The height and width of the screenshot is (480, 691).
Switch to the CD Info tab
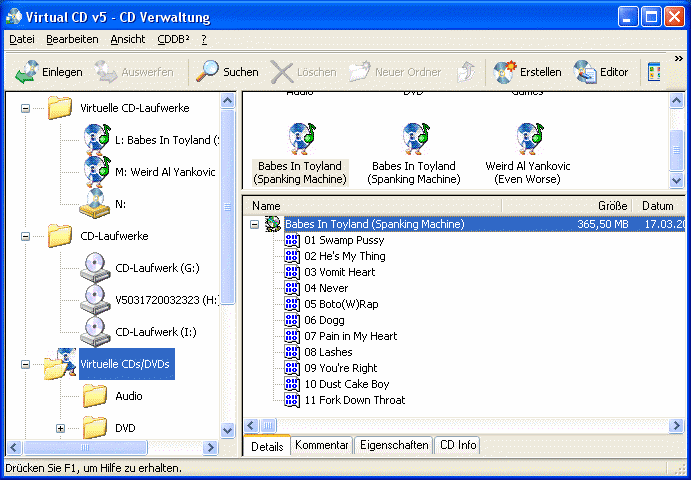[x=458, y=445]
